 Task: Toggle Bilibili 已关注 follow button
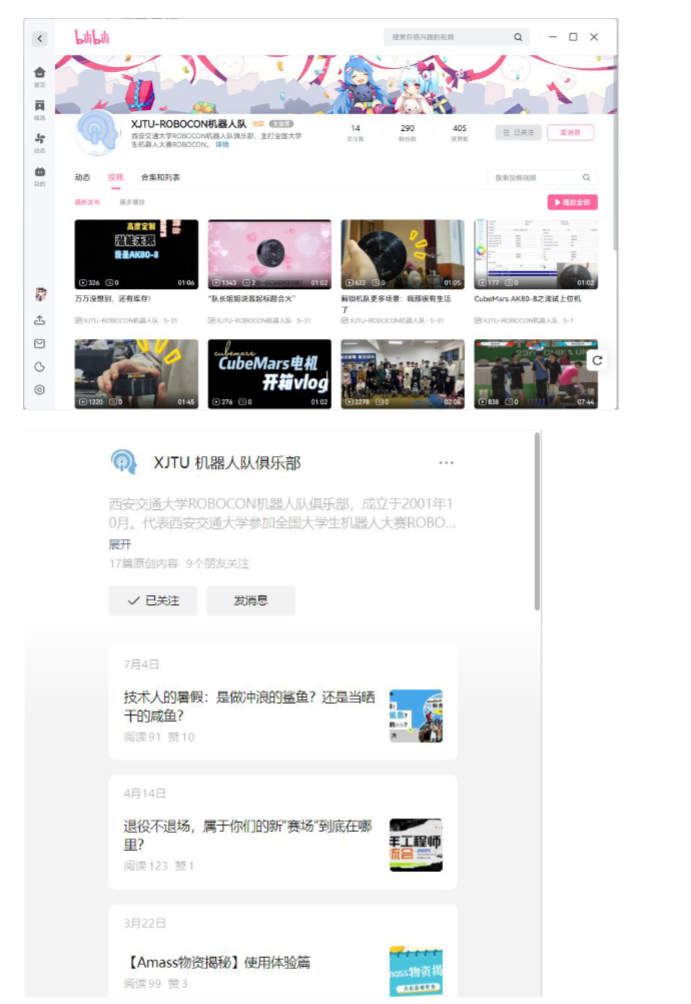pos(515,132)
